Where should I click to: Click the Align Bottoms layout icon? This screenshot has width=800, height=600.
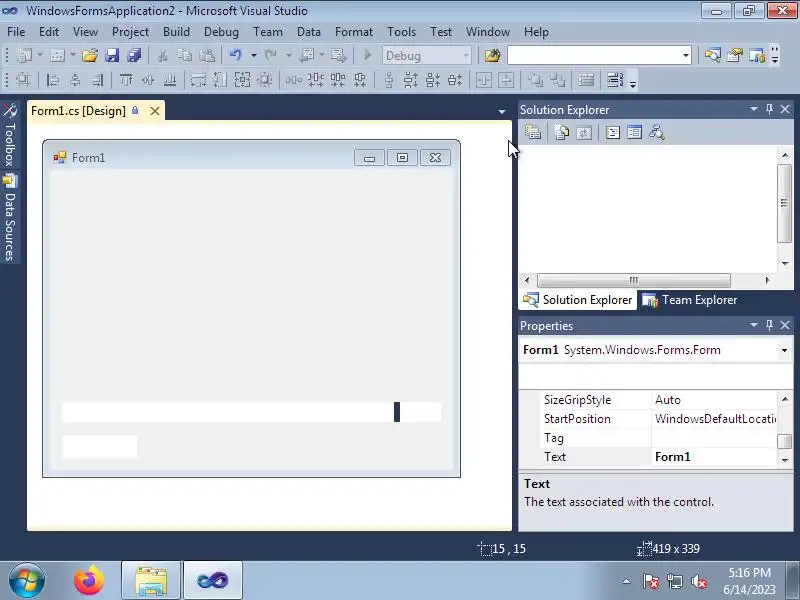click(x=170, y=80)
